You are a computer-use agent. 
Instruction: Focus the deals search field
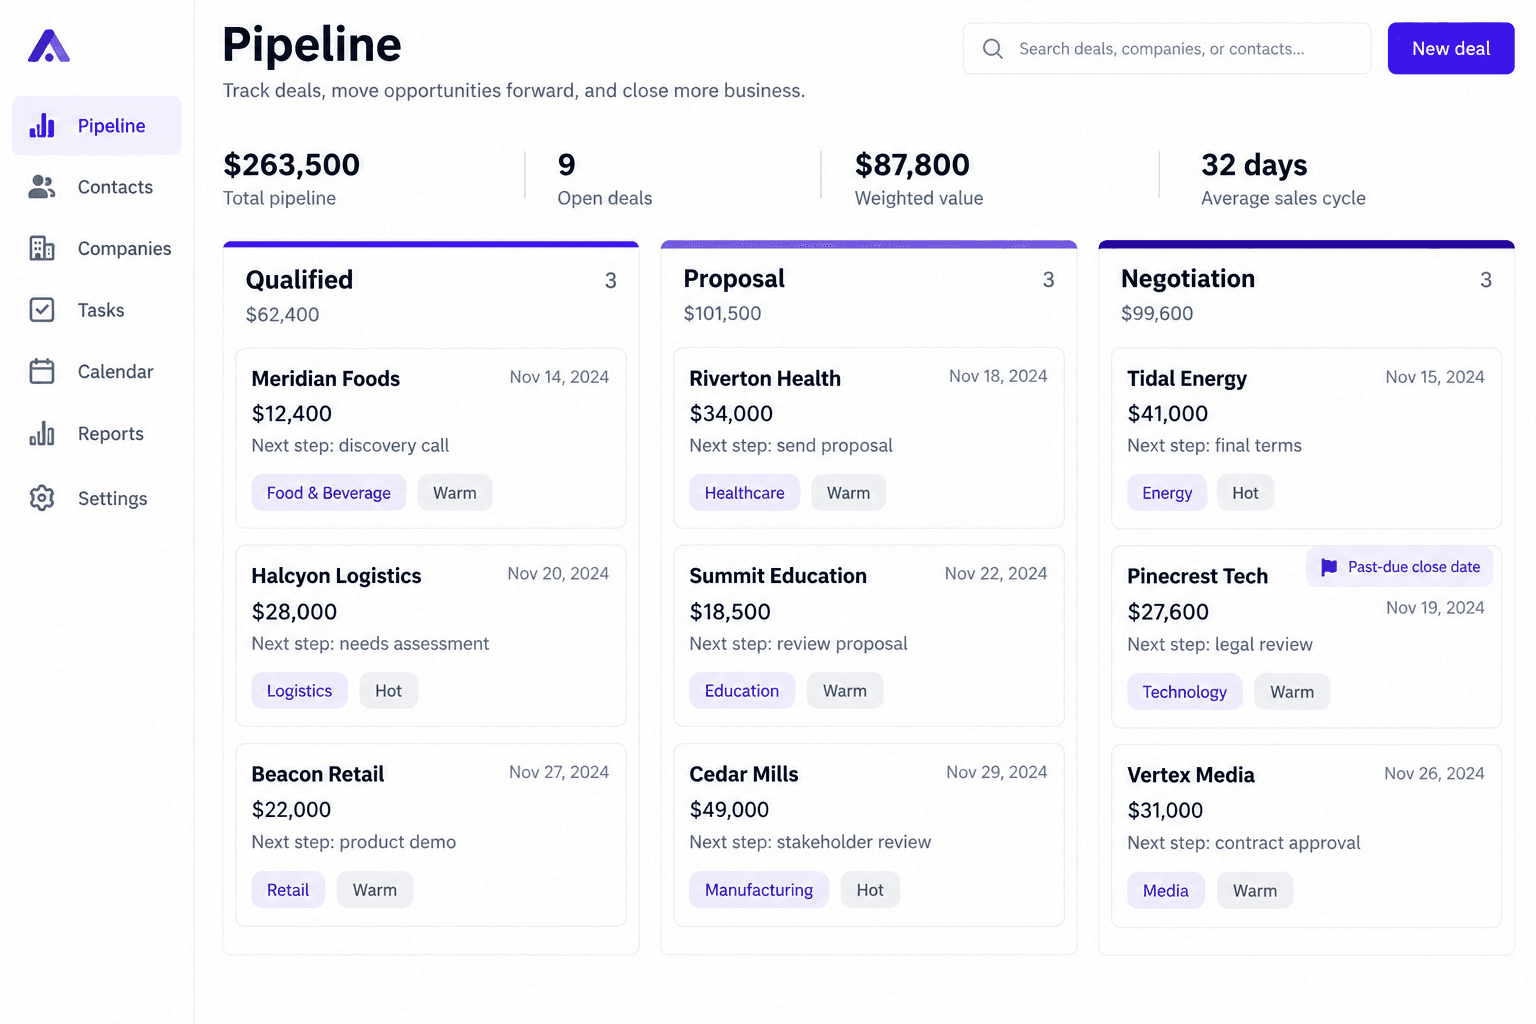(1167, 49)
